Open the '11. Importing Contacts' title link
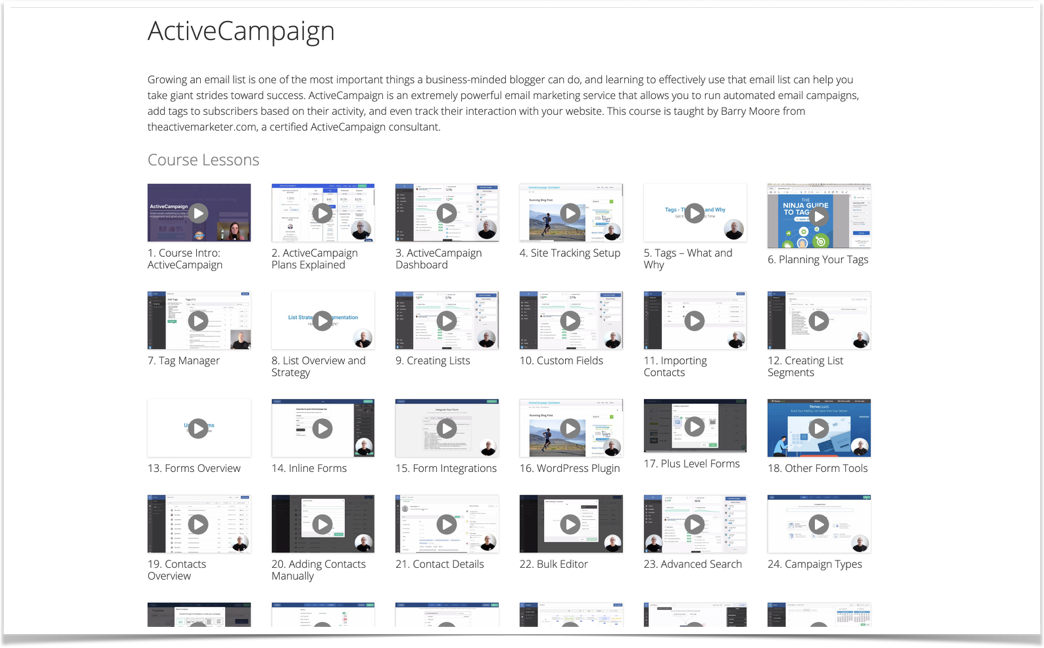The width and height of the screenshot is (1044, 648). pos(675,367)
